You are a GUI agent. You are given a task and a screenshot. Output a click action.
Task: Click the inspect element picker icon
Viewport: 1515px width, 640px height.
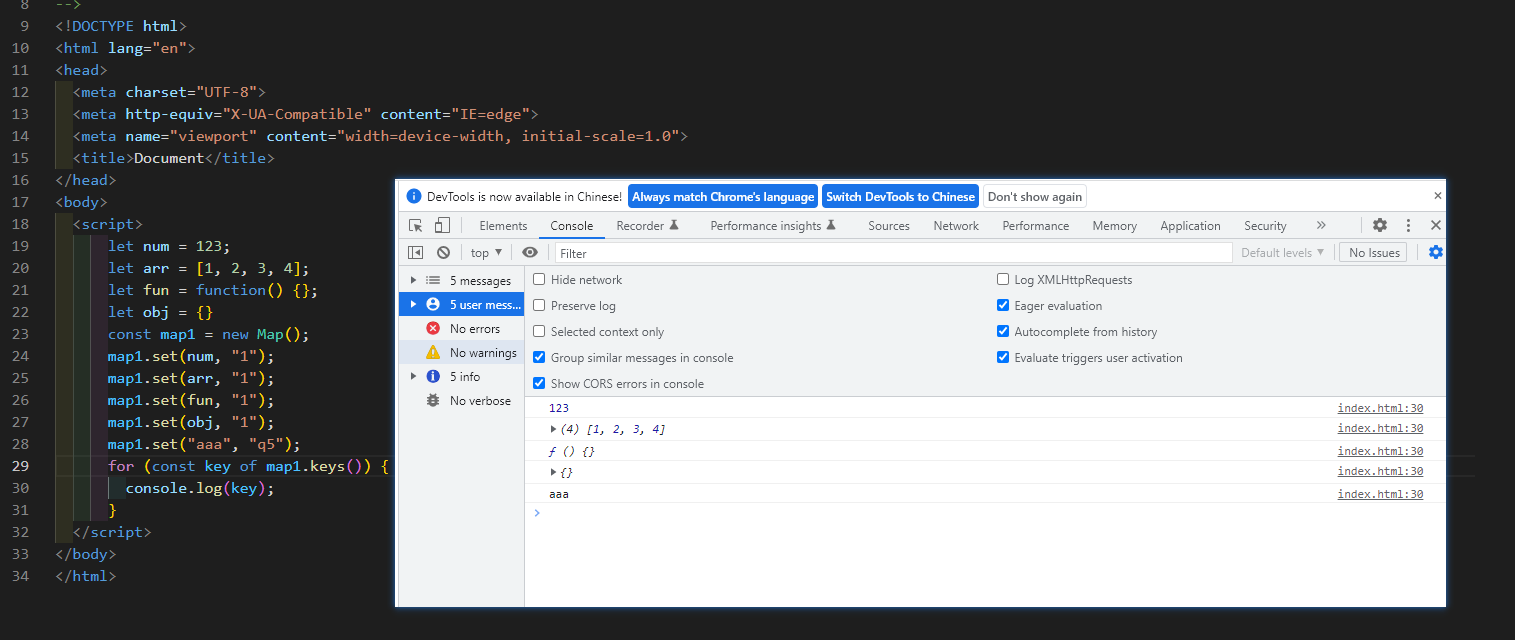(416, 226)
